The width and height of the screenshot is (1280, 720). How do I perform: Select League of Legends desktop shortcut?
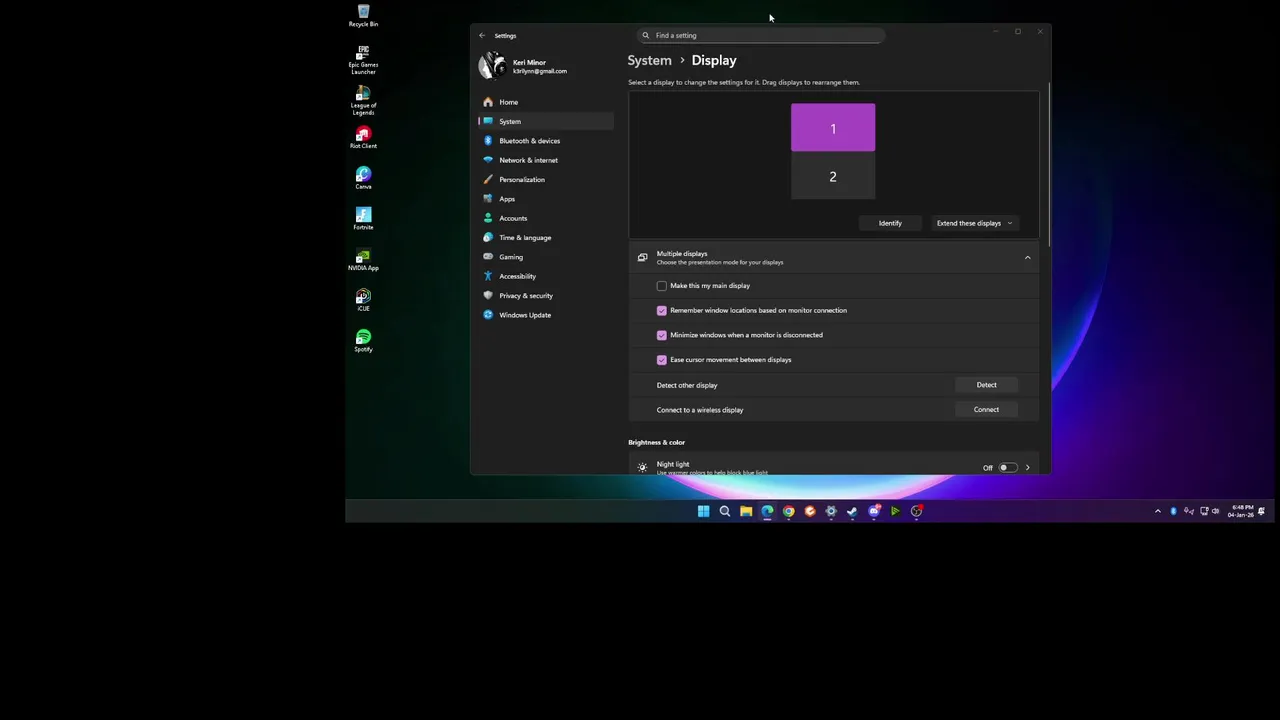363,100
